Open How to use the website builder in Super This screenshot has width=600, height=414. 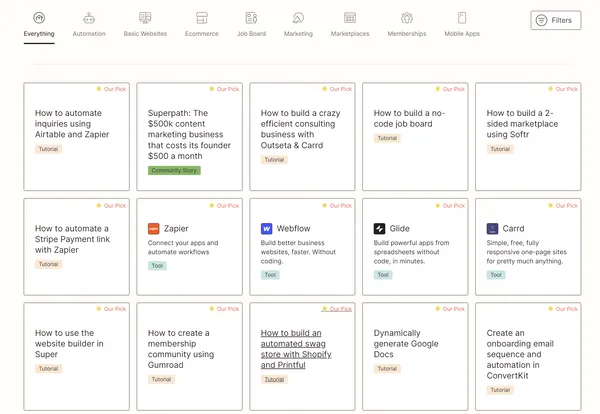(69, 344)
